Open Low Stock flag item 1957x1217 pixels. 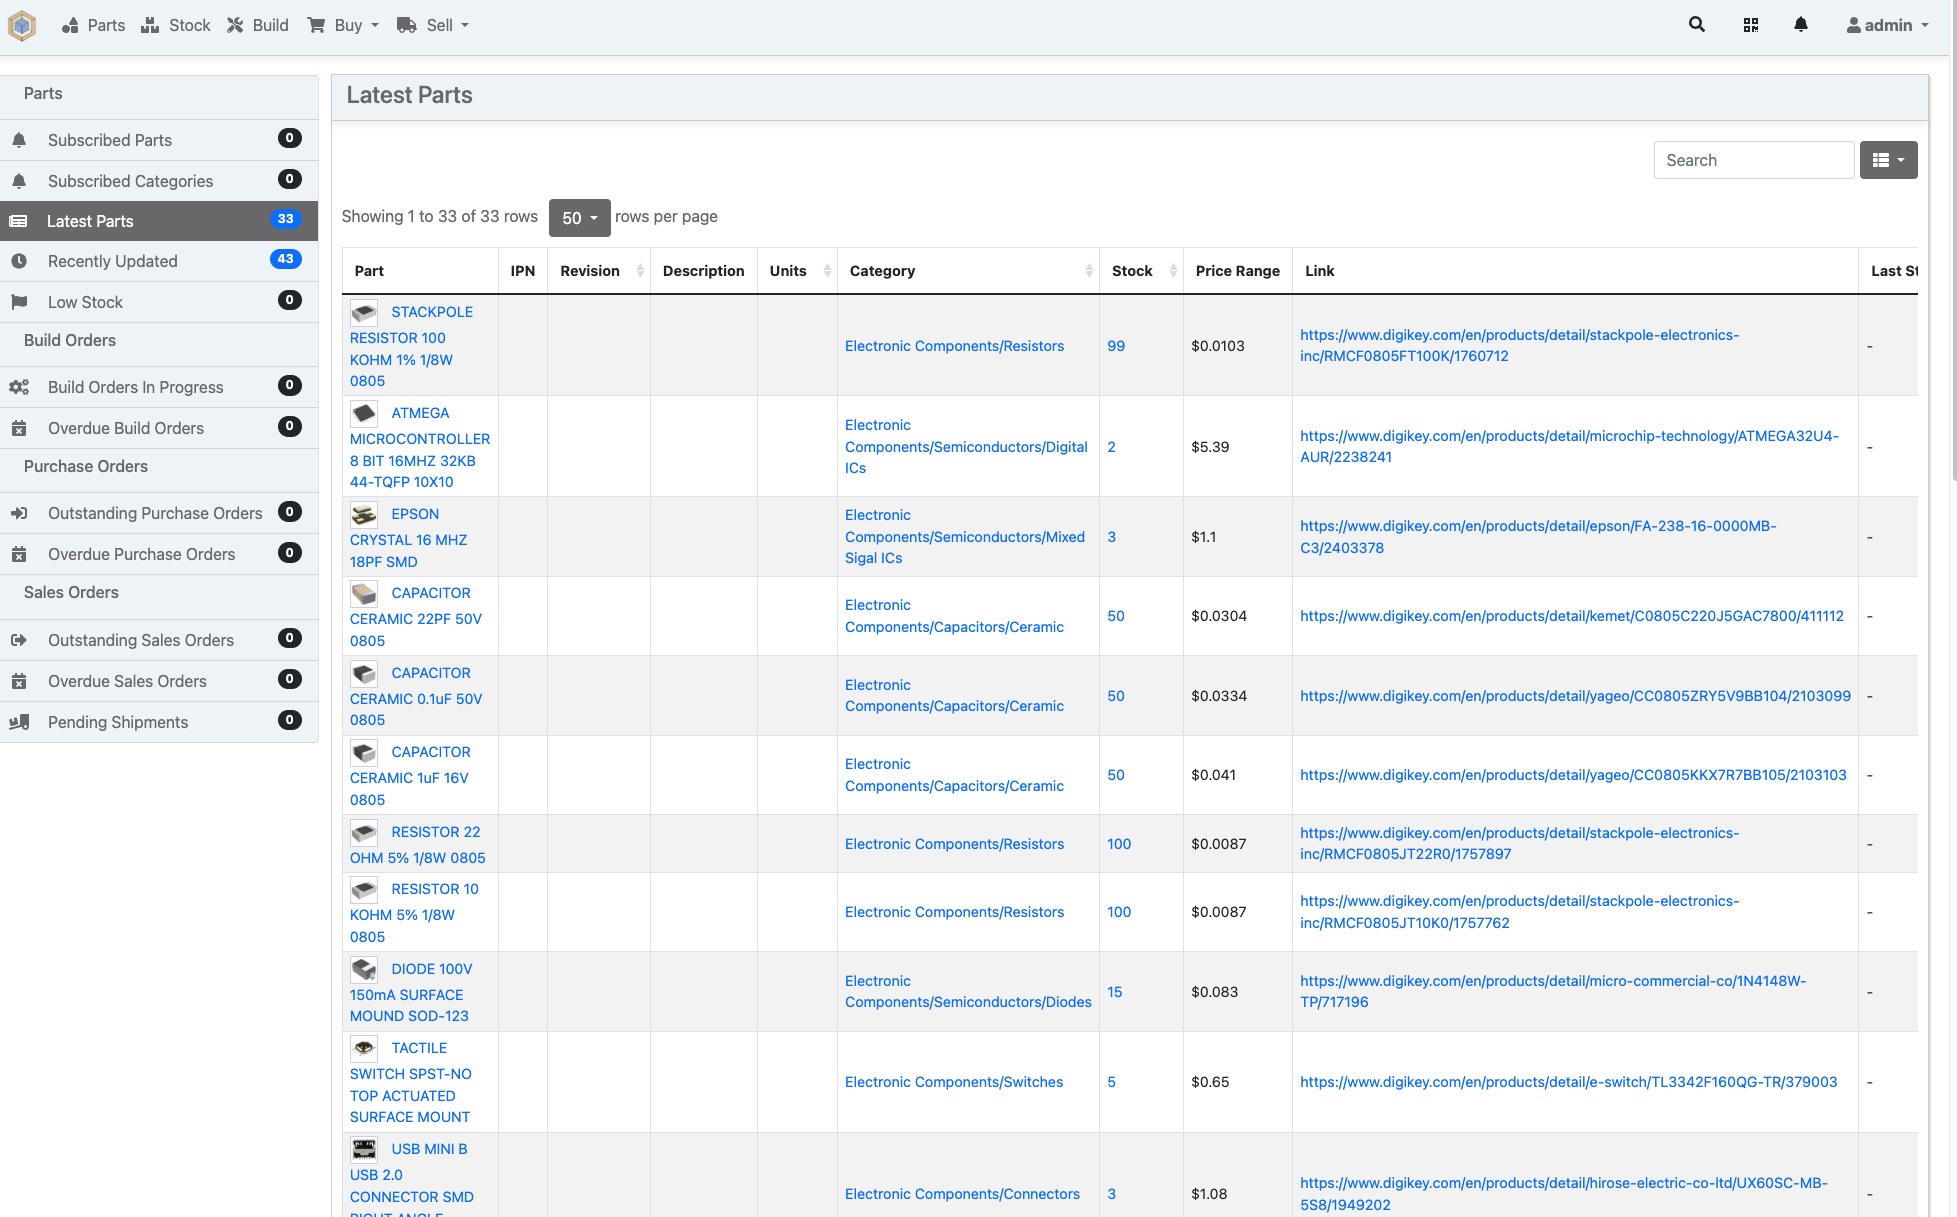tap(85, 302)
